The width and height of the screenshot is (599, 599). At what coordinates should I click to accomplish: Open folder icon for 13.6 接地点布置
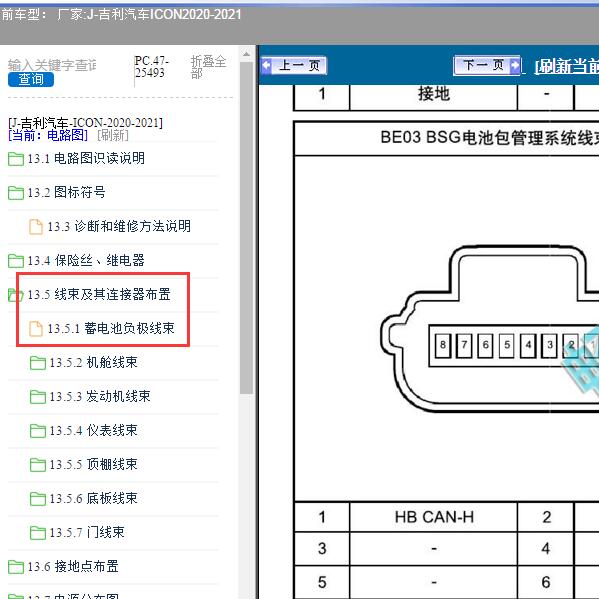coord(16,567)
